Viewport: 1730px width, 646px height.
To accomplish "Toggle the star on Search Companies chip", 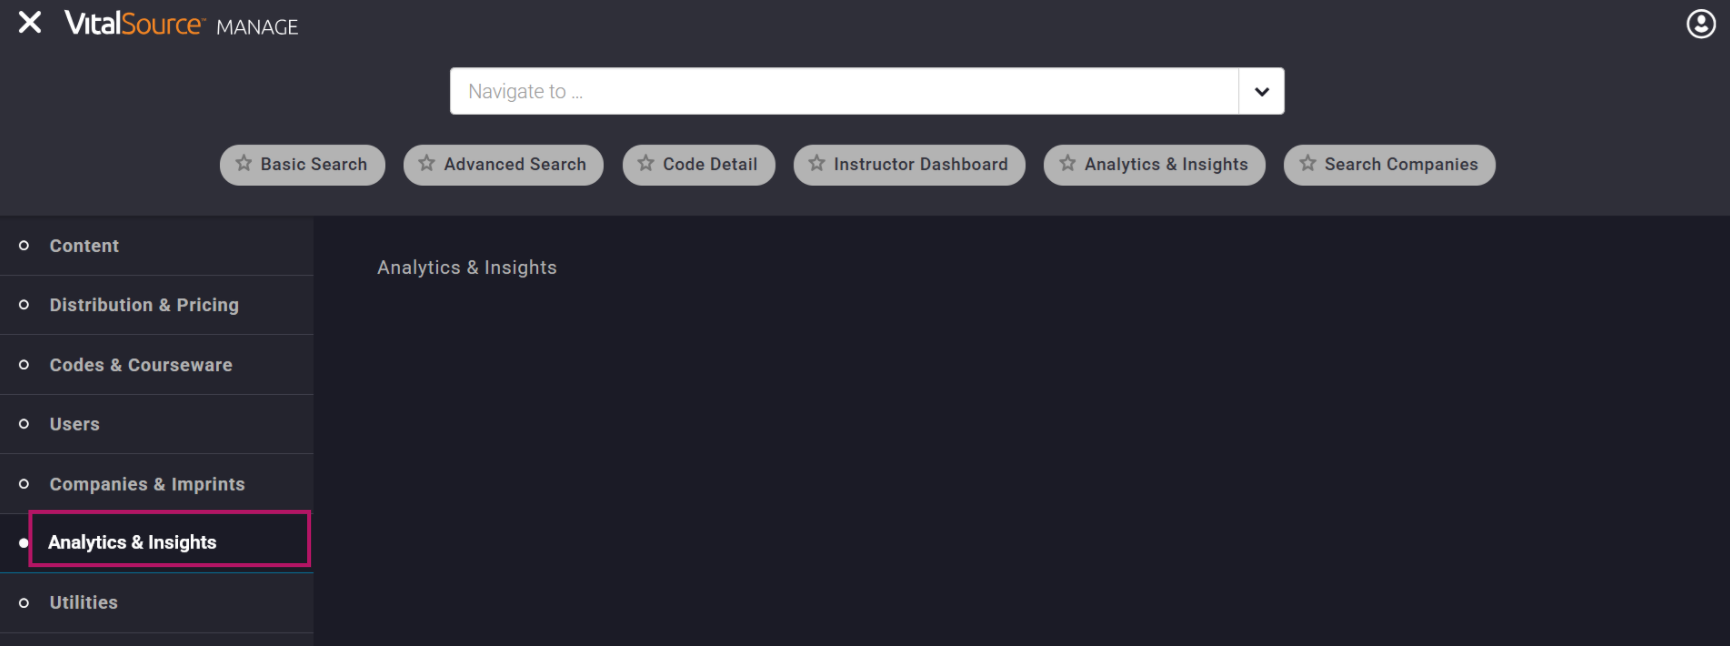I will coord(1308,164).
